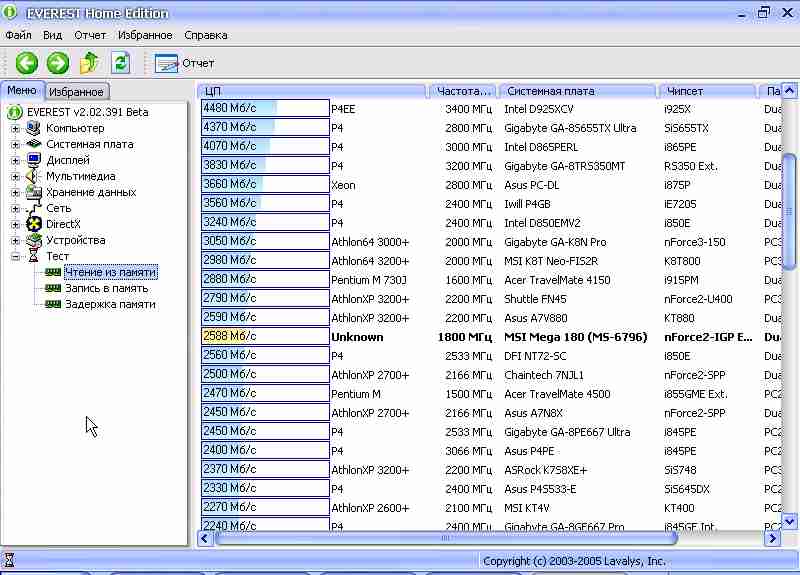
Task: Click the Дисплей monitor icon
Action: point(34,160)
